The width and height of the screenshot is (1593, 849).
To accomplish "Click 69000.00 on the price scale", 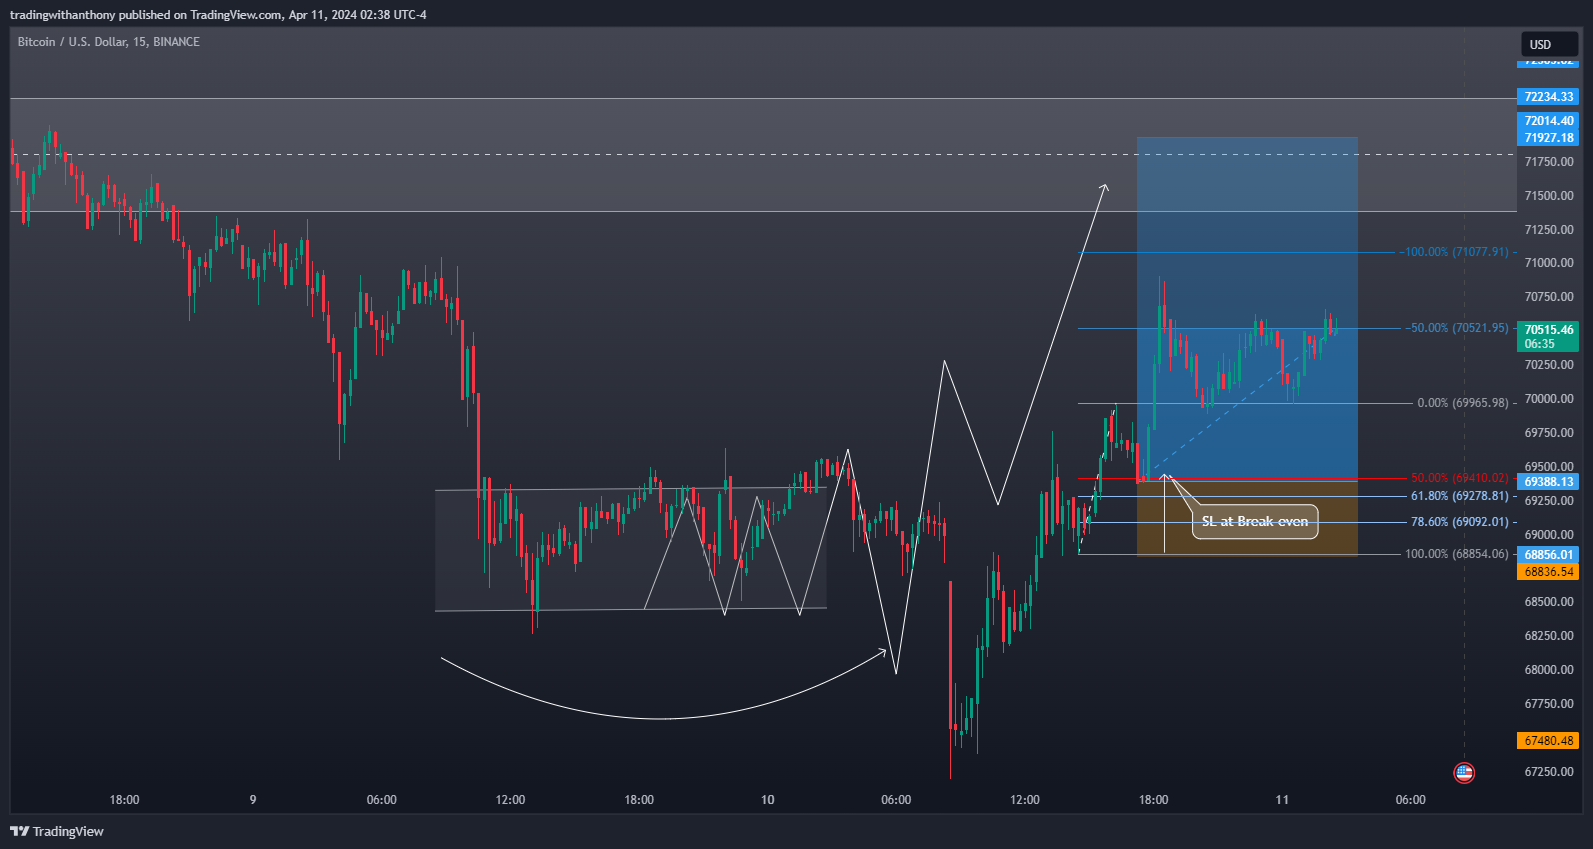I will pyautogui.click(x=1549, y=535).
